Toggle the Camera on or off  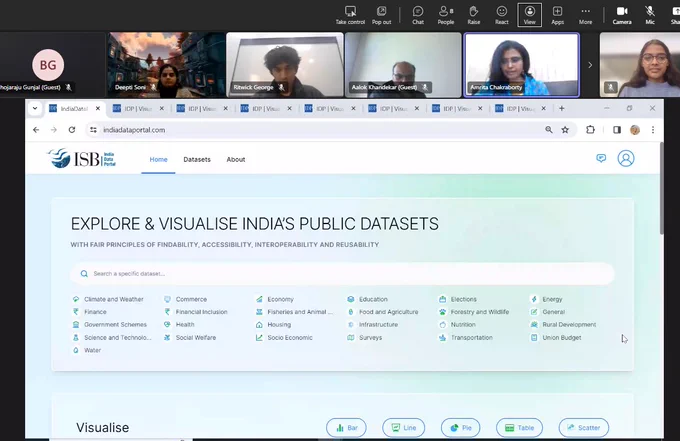pos(622,15)
